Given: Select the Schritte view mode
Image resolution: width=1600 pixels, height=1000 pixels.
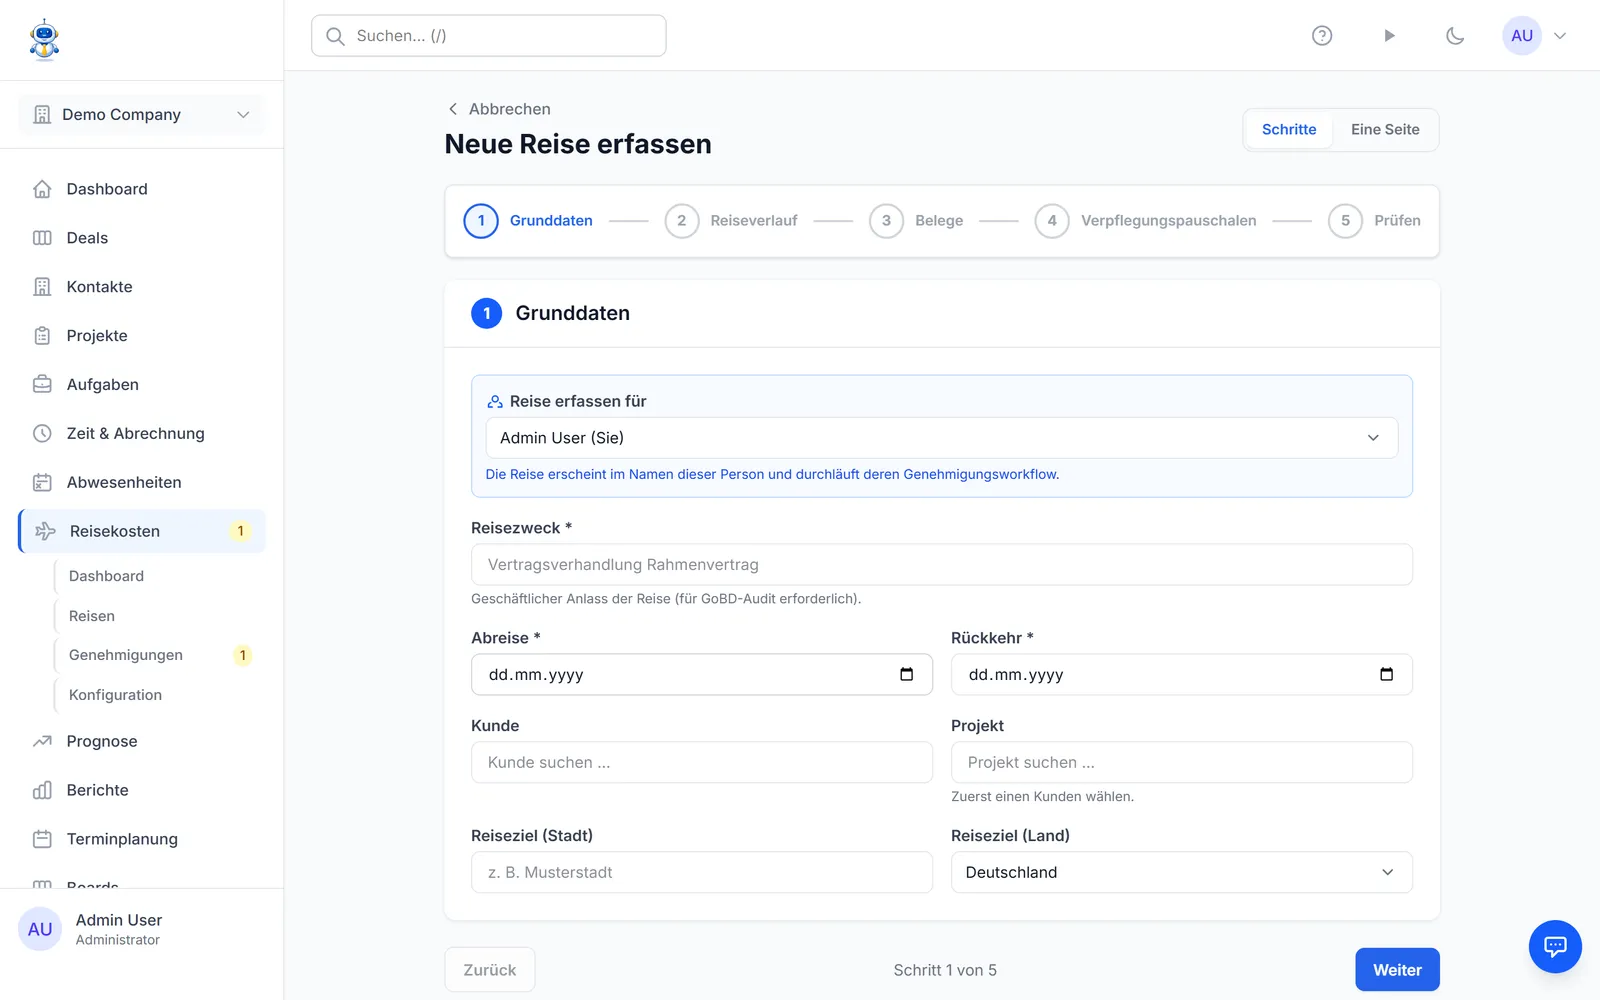Looking at the screenshot, I should point(1289,129).
